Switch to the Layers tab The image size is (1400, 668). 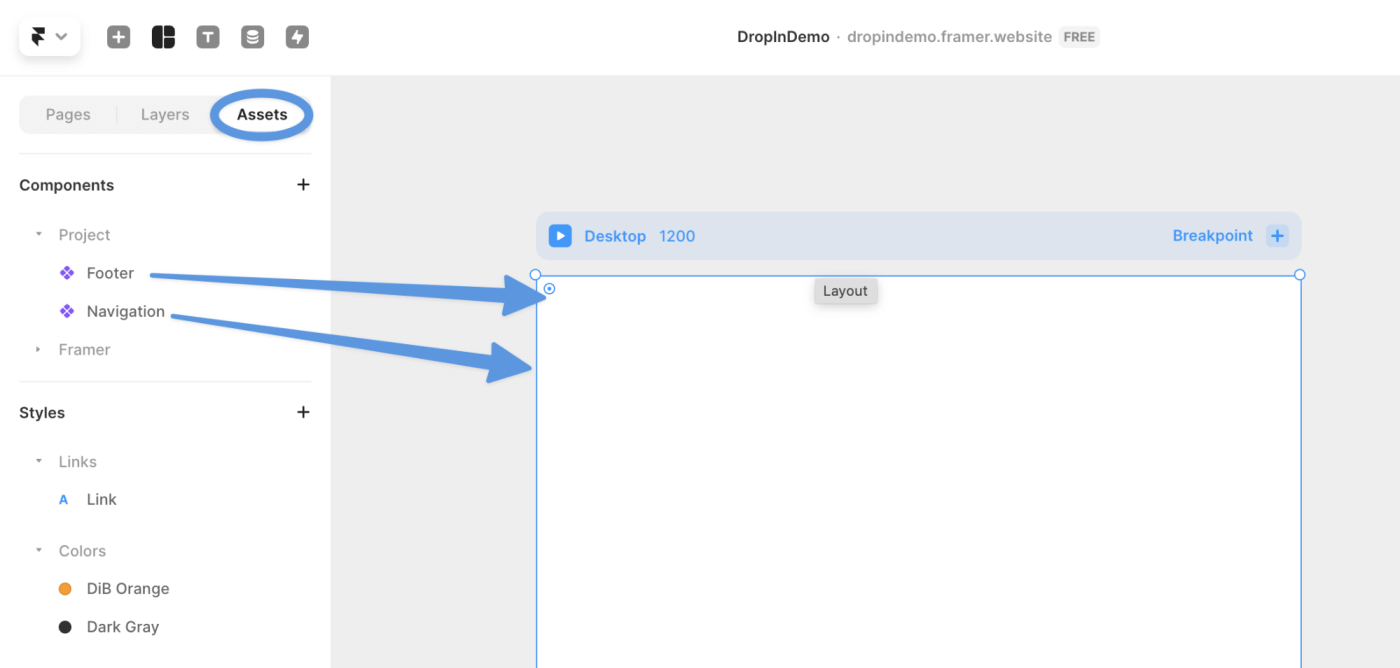[x=165, y=114]
